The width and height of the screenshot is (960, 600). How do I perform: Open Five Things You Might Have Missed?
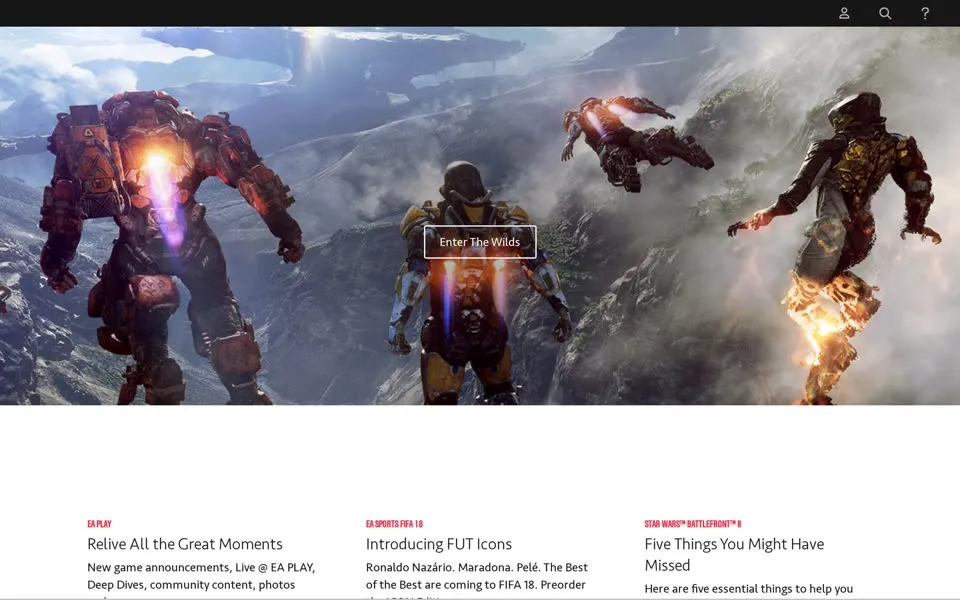pos(734,555)
